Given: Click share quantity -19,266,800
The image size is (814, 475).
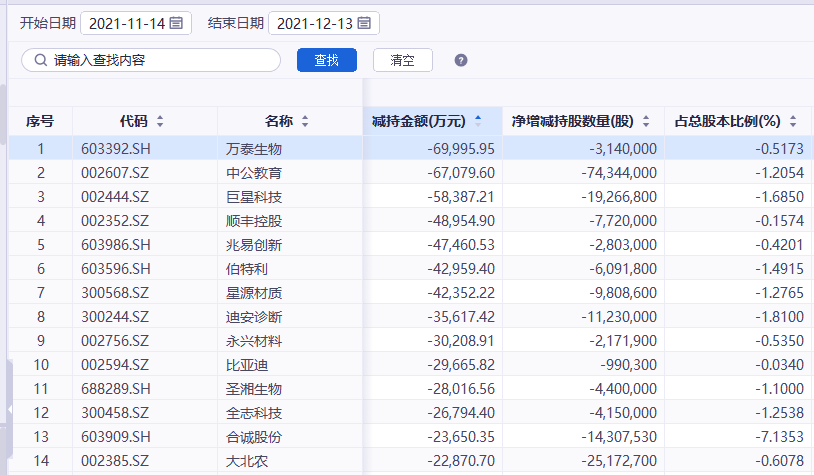Looking at the screenshot, I should click(x=619, y=197).
